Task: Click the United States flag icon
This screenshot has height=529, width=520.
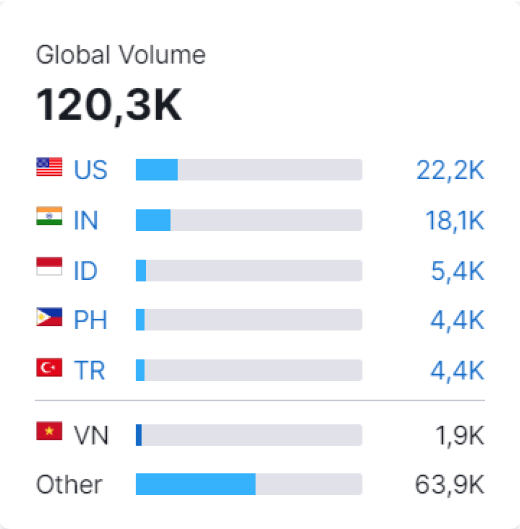Action: click(49, 167)
